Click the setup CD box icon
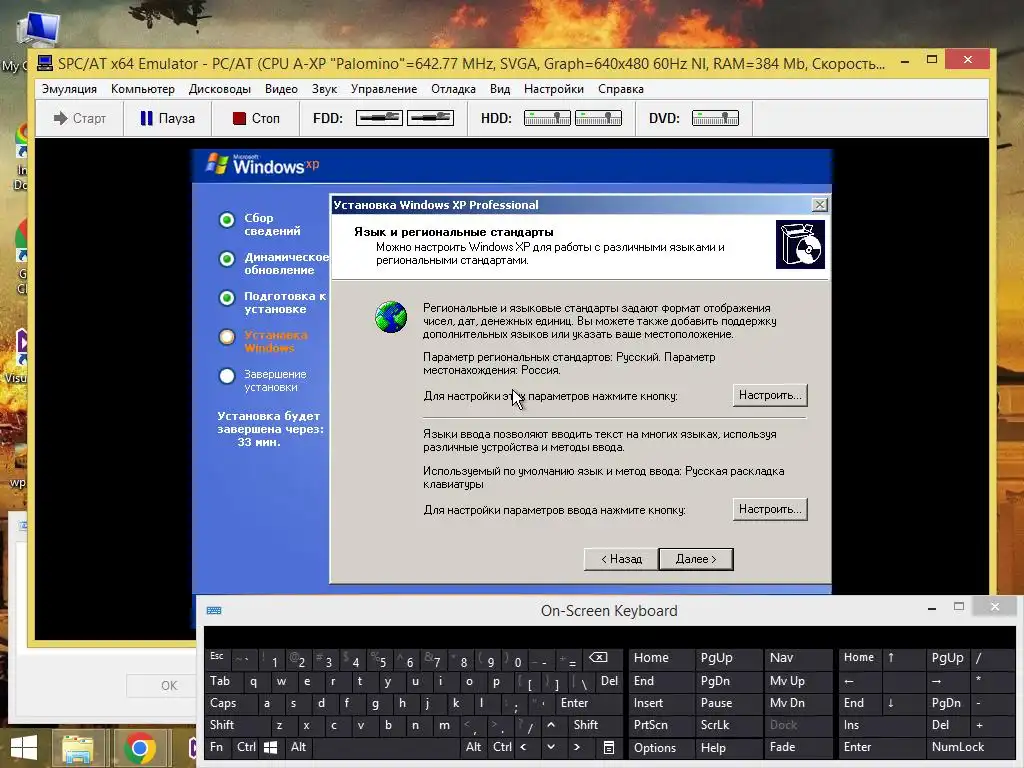 800,244
